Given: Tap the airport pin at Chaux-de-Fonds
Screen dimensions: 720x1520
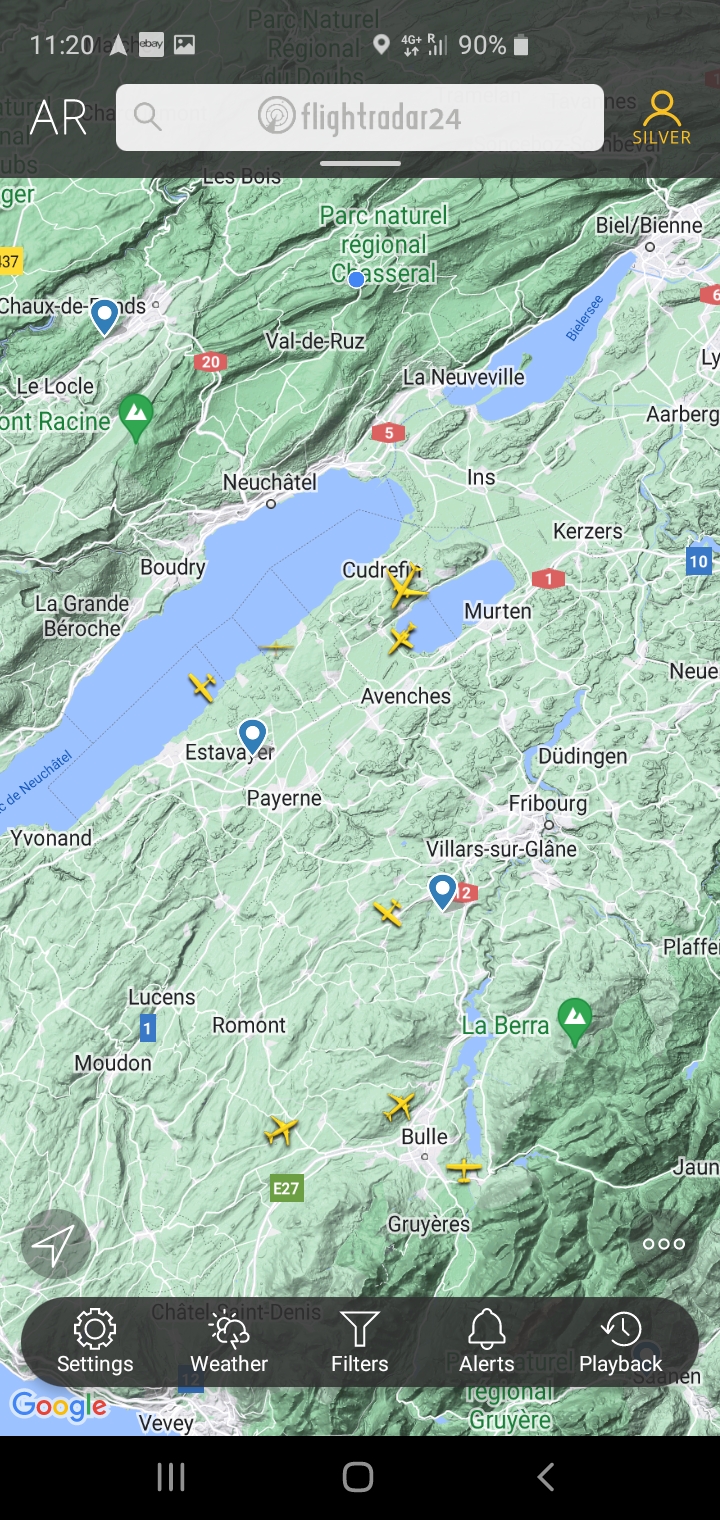Looking at the screenshot, I should point(104,317).
